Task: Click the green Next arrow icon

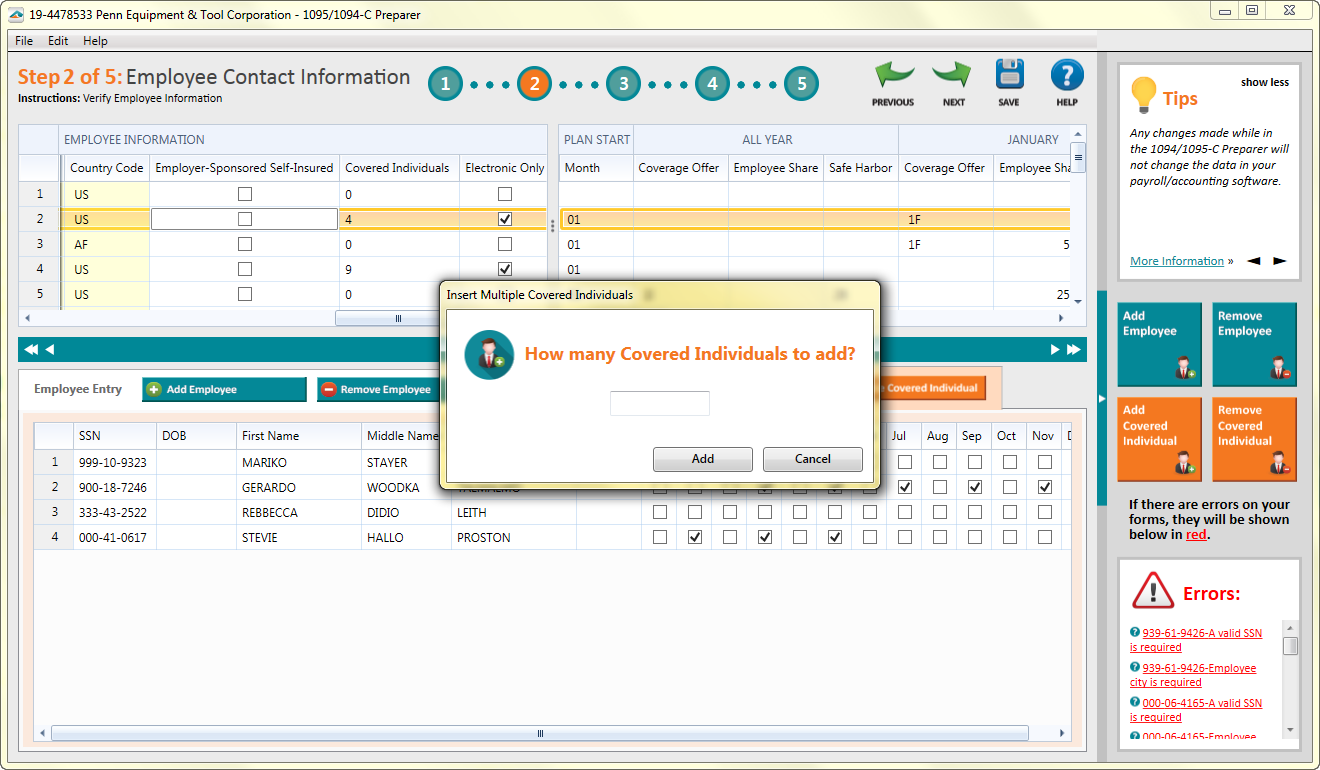Action: tap(953, 77)
